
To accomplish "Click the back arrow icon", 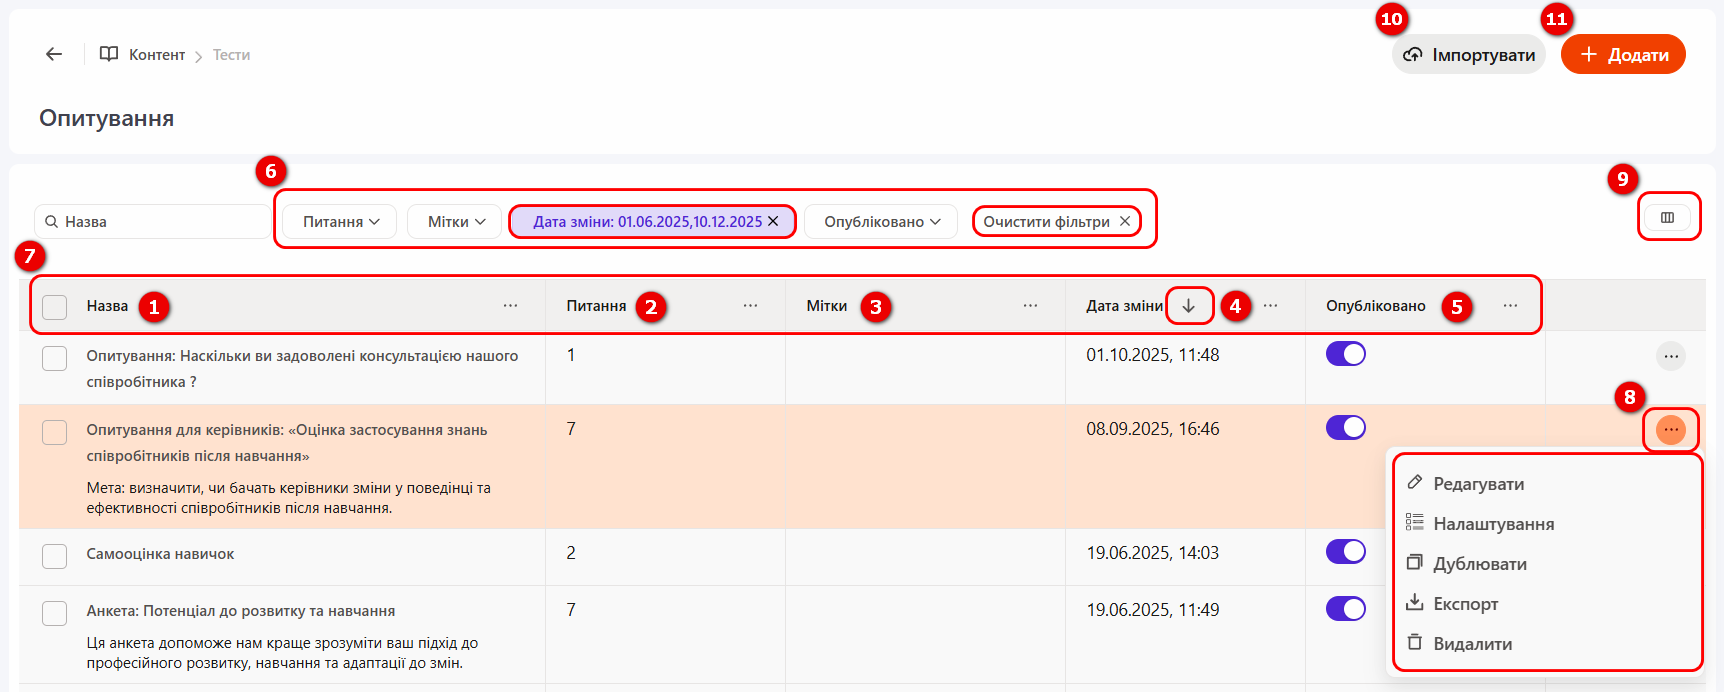I will click(54, 54).
